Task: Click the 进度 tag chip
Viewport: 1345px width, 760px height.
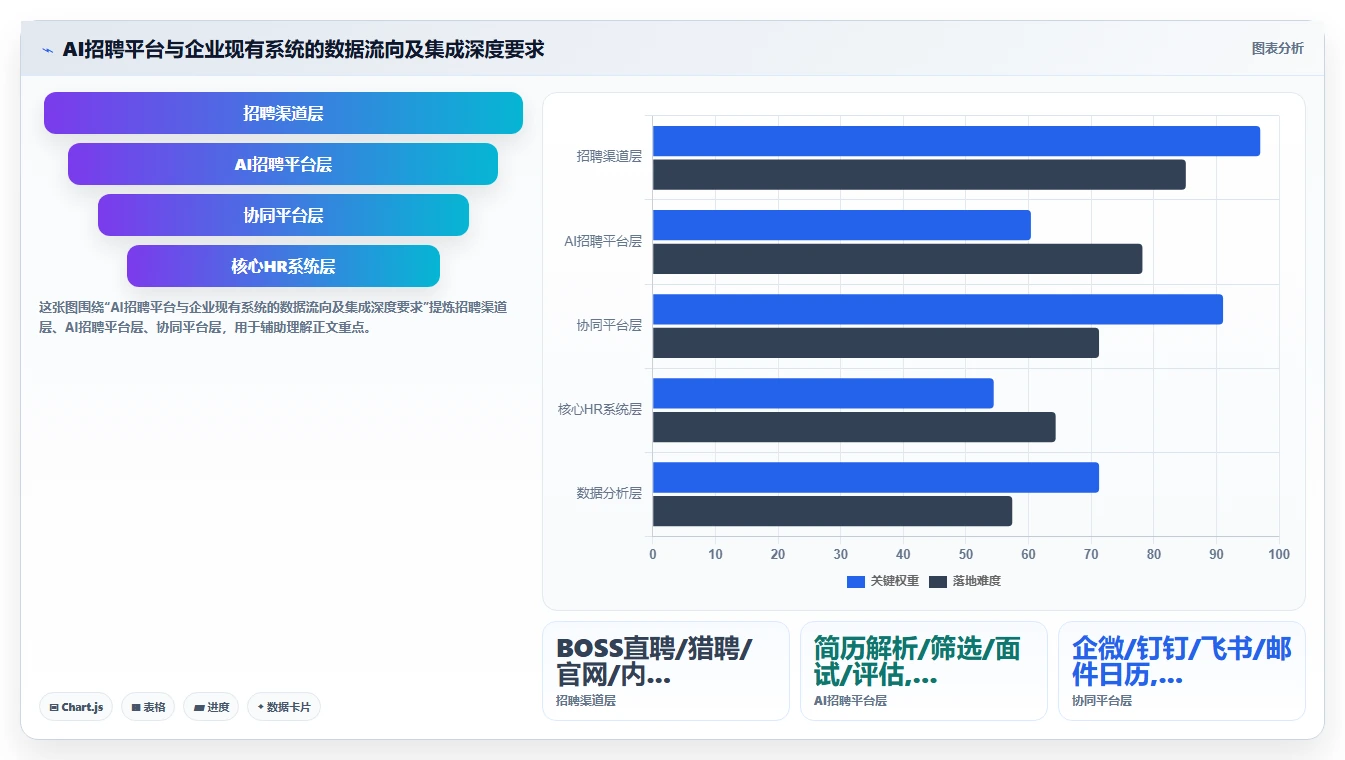Action: (x=211, y=707)
